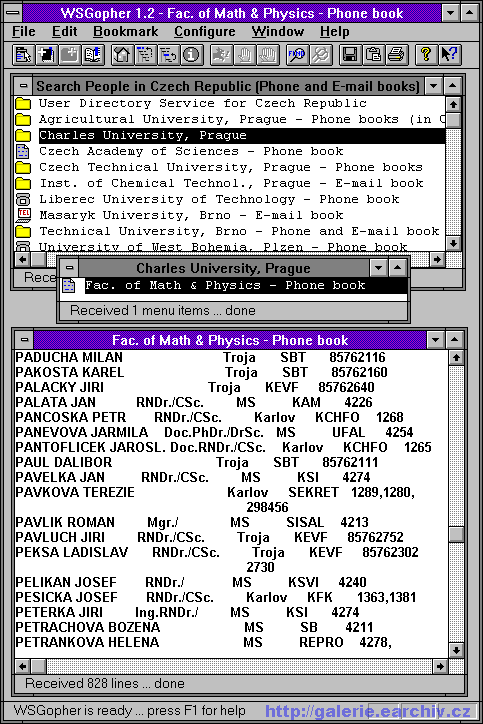Click document icon beside Czech Academy of Sciences
483x724 pixels.
coord(23,151)
